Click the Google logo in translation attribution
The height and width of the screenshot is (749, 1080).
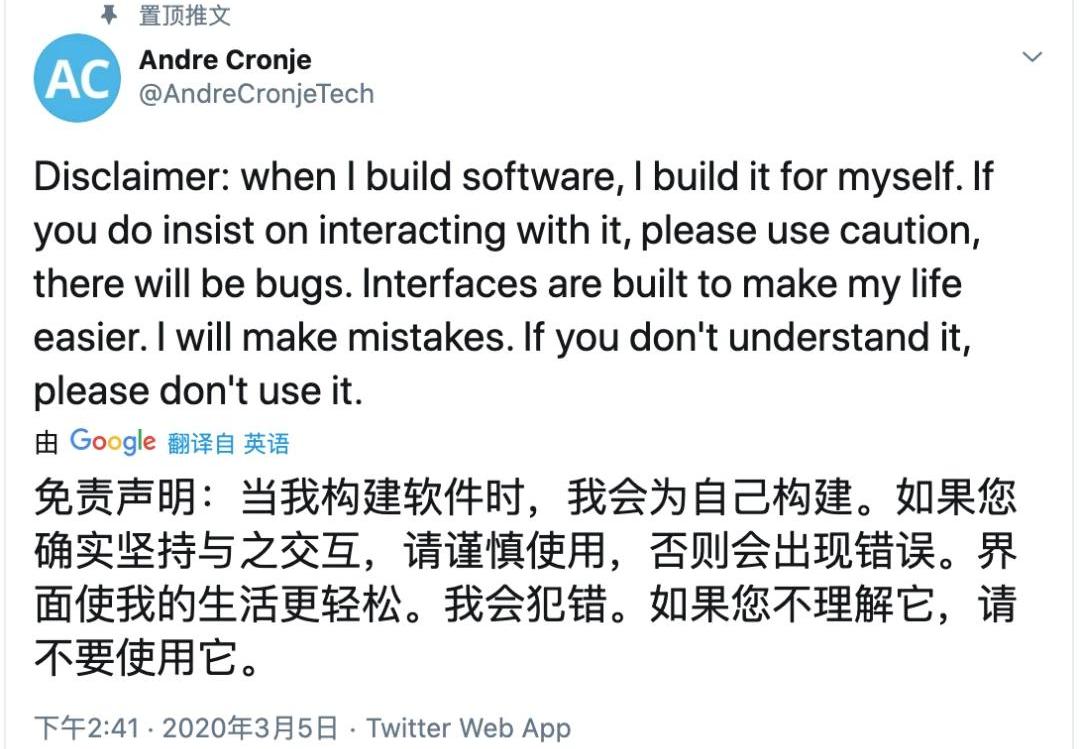tap(112, 441)
